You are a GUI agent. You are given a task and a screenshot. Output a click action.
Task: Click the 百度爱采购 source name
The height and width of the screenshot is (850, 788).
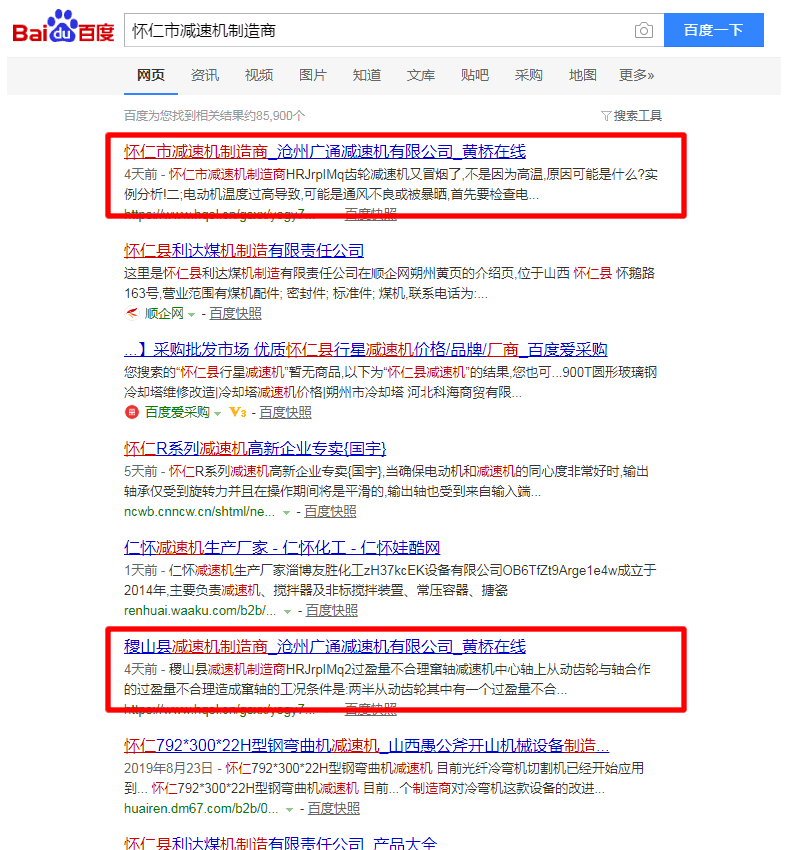click(x=177, y=412)
